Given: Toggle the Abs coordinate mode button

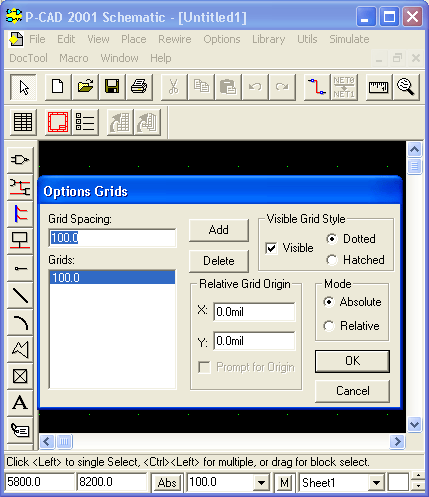Looking at the screenshot, I should (x=167, y=482).
